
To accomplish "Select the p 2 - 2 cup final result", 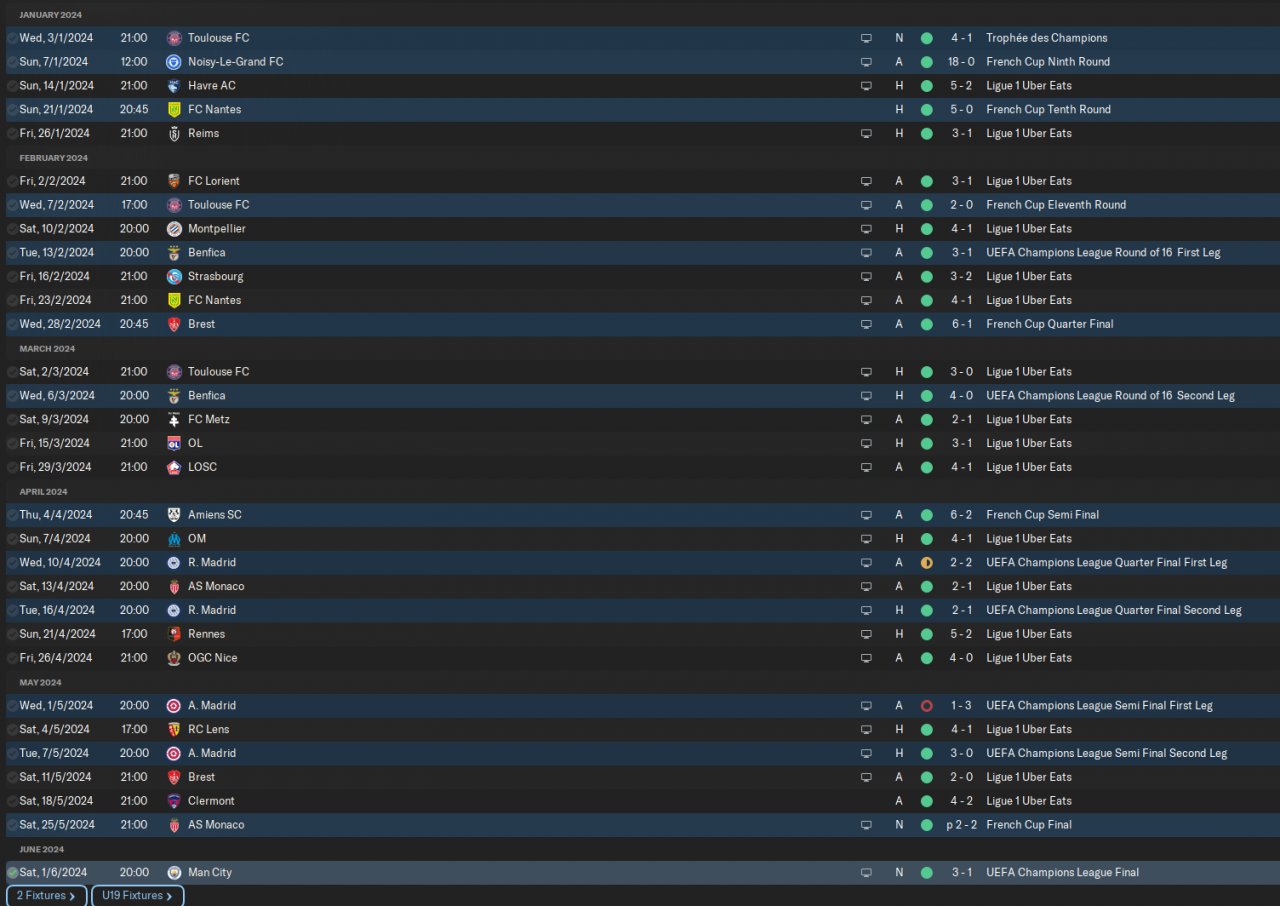I will tap(960, 825).
